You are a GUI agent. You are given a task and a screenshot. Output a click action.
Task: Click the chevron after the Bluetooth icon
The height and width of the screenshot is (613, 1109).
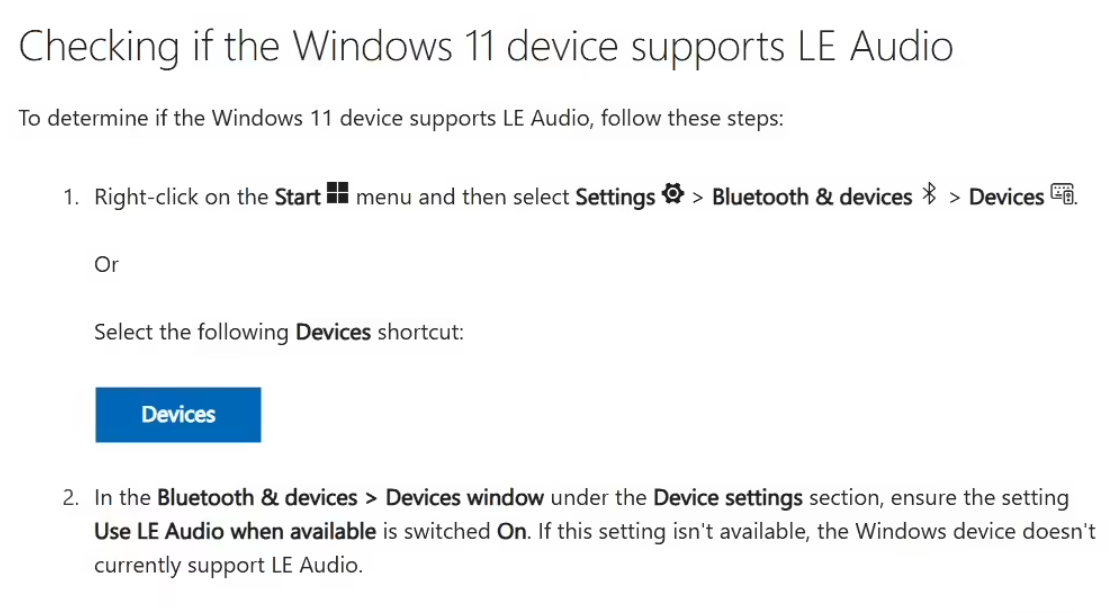(954, 198)
